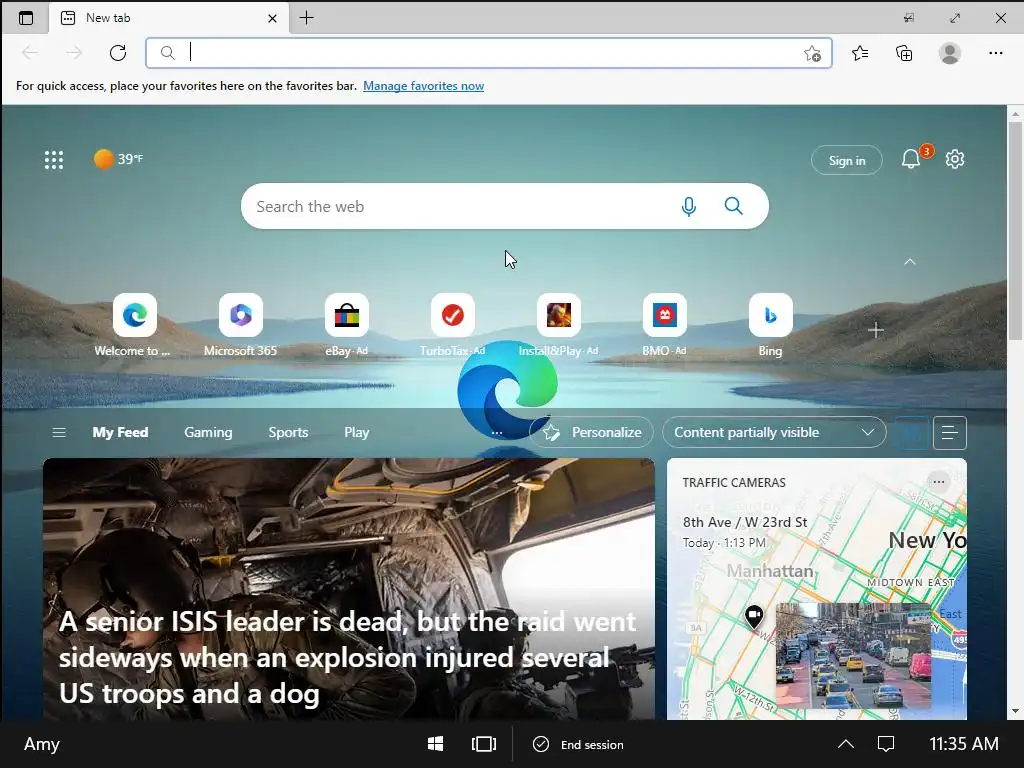Open the Windows Start button
Screen dimensions: 1024x768
435,744
